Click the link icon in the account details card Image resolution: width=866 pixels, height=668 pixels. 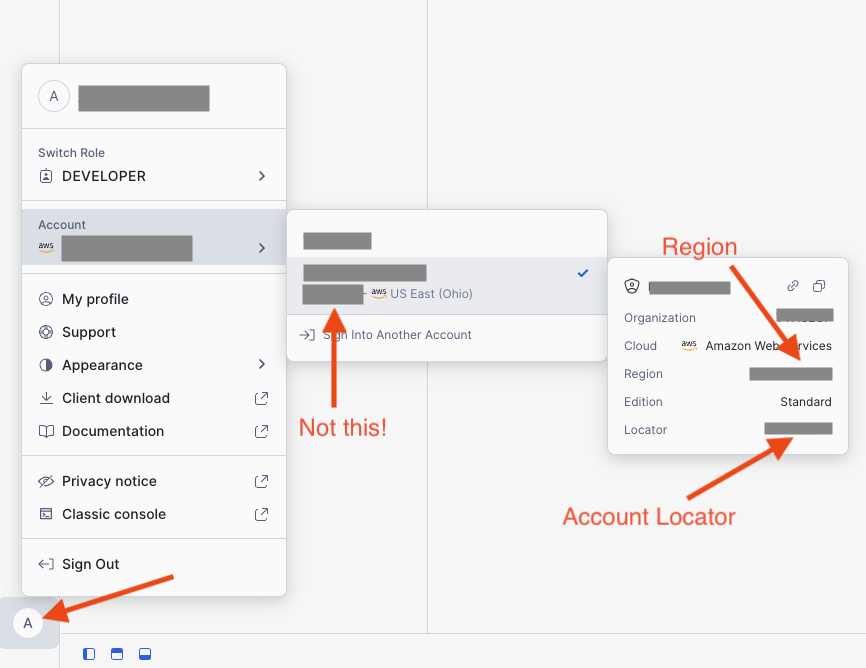792,285
